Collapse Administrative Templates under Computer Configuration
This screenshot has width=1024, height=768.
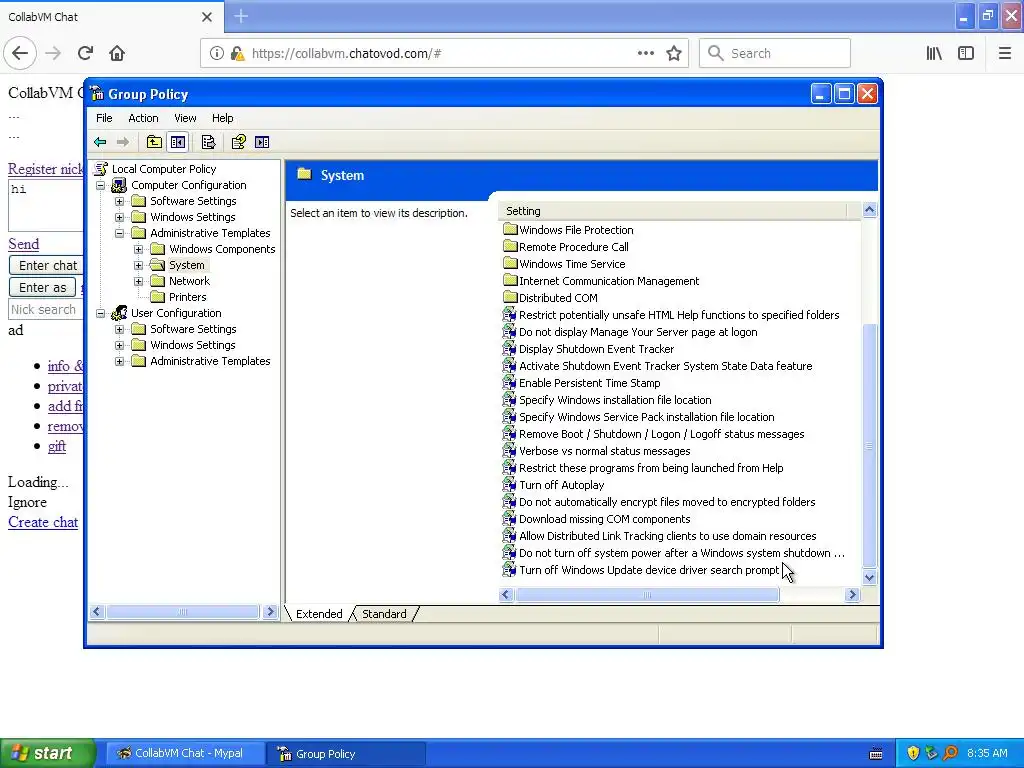(120, 233)
